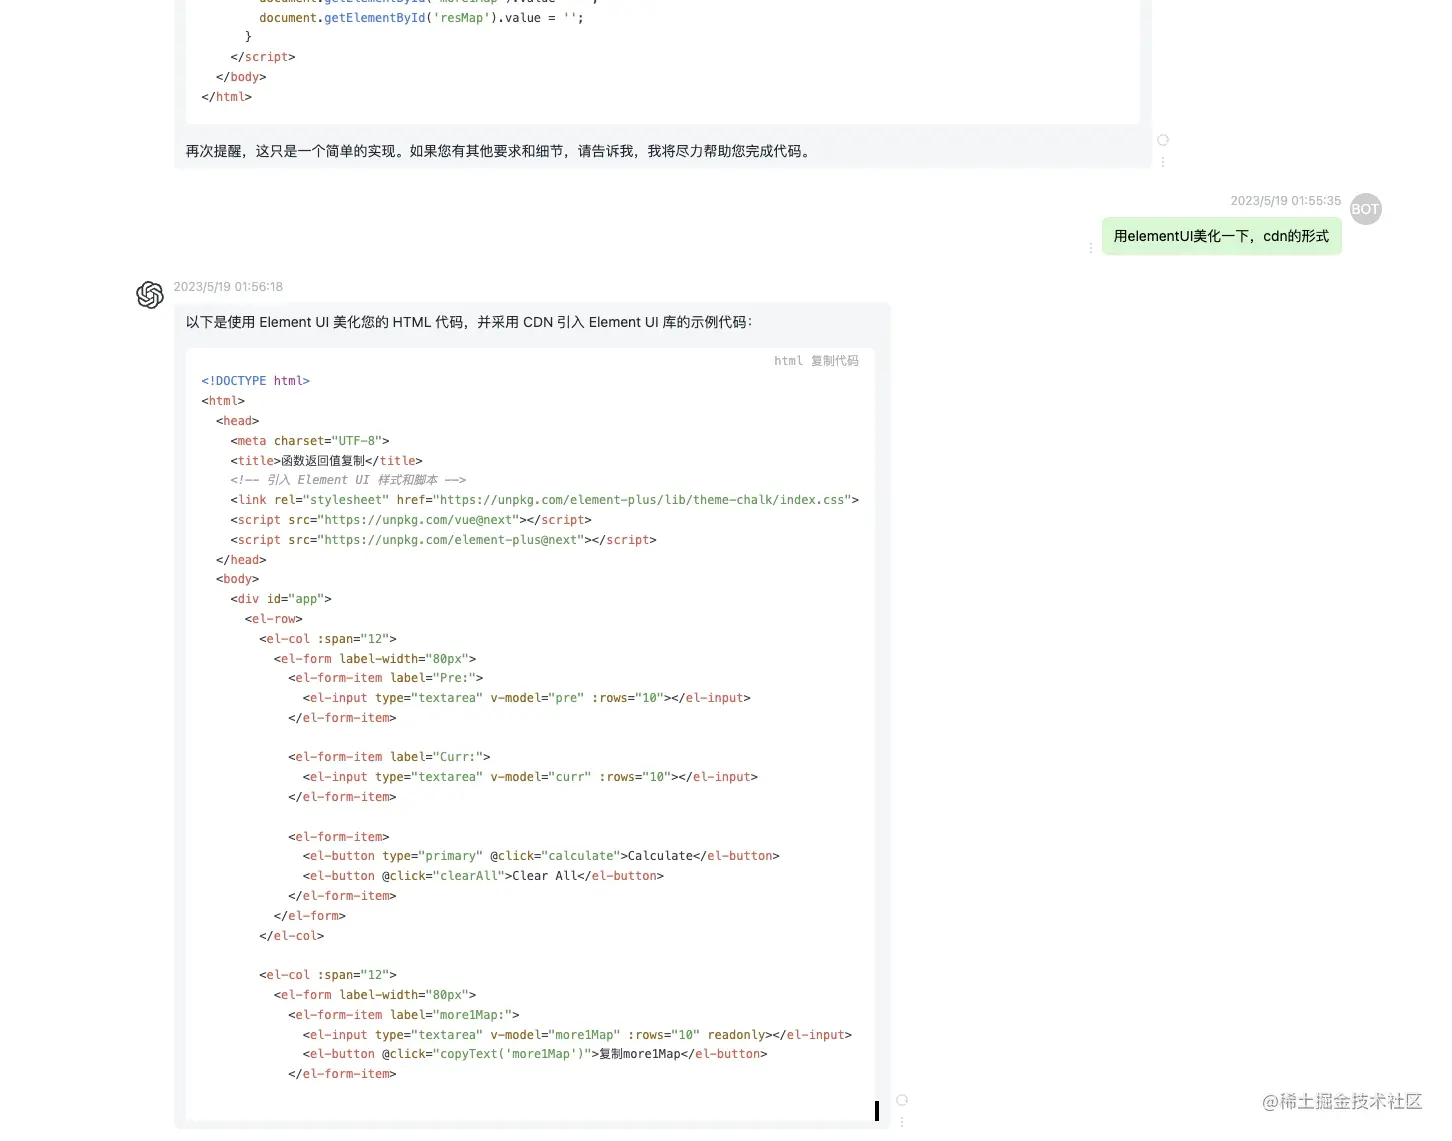Regenerate the Element UI code reply
The height and width of the screenshot is (1141, 1452).
(x=902, y=1100)
